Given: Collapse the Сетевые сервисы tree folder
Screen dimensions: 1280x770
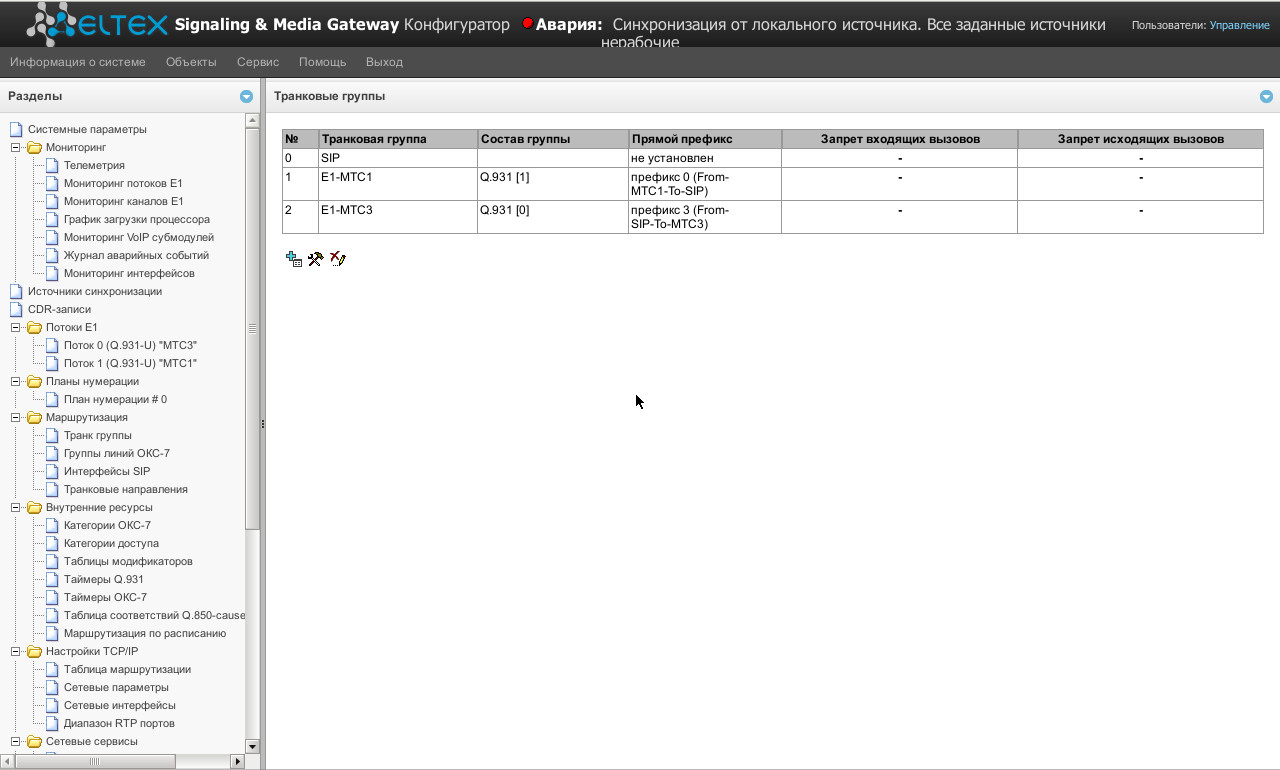Looking at the screenshot, I should (x=16, y=741).
